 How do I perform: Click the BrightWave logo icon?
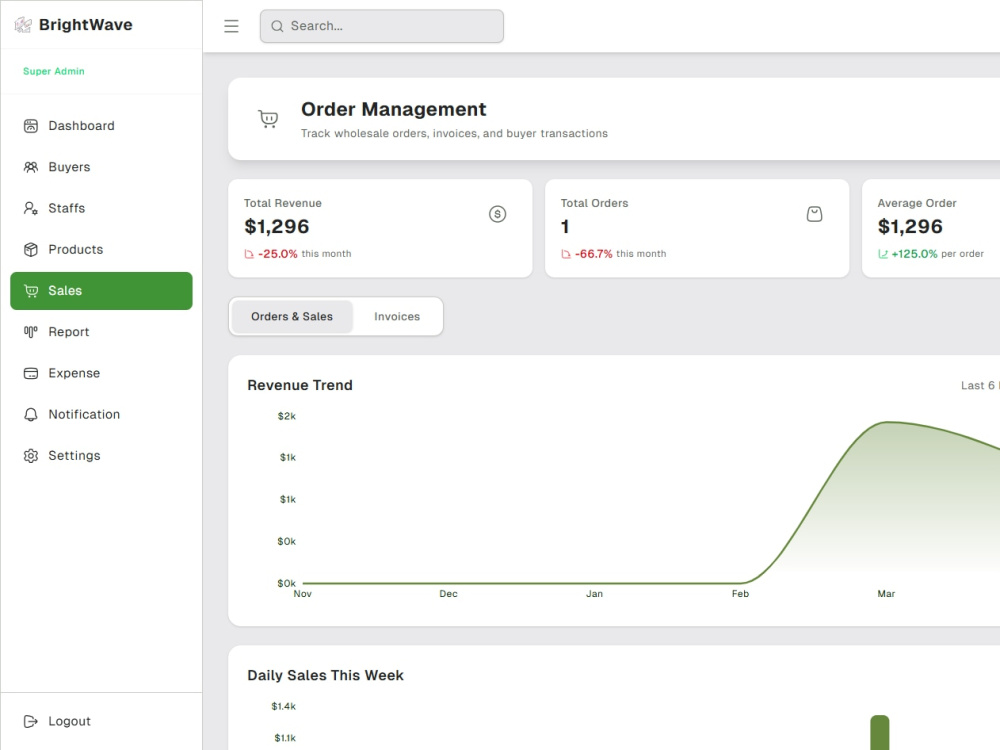pyautogui.click(x=23, y=25)
